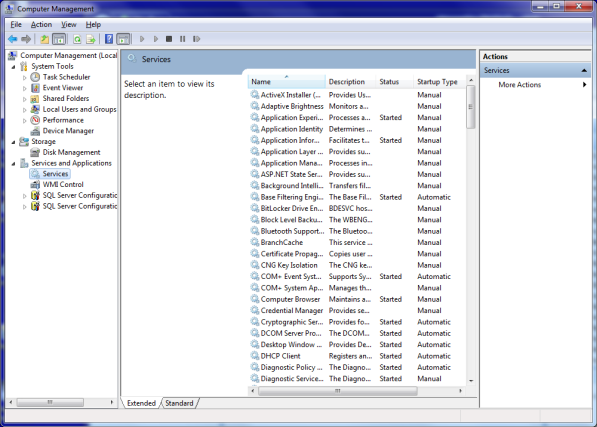
Task: Open Device Manager in the tree
Action: point(68,131)
